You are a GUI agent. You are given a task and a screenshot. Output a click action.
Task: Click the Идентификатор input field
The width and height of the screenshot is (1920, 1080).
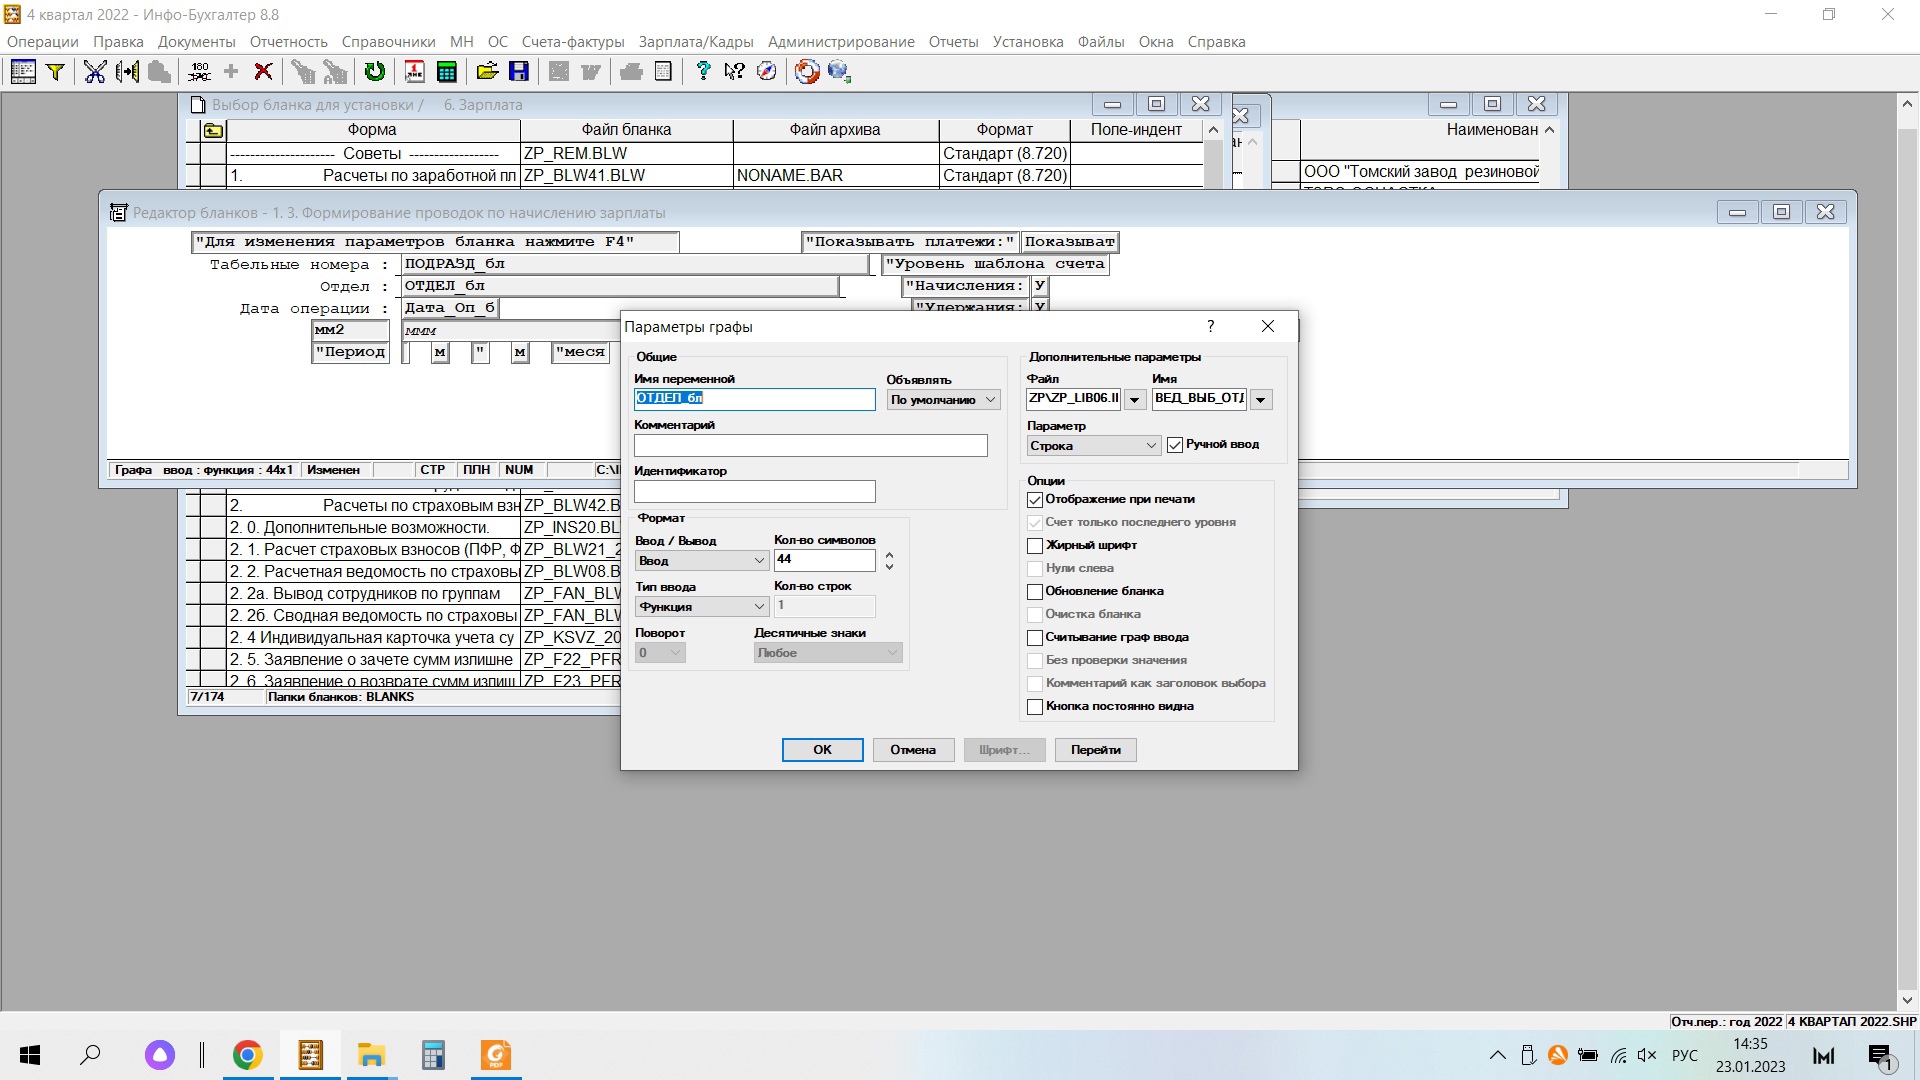[755, 491]
